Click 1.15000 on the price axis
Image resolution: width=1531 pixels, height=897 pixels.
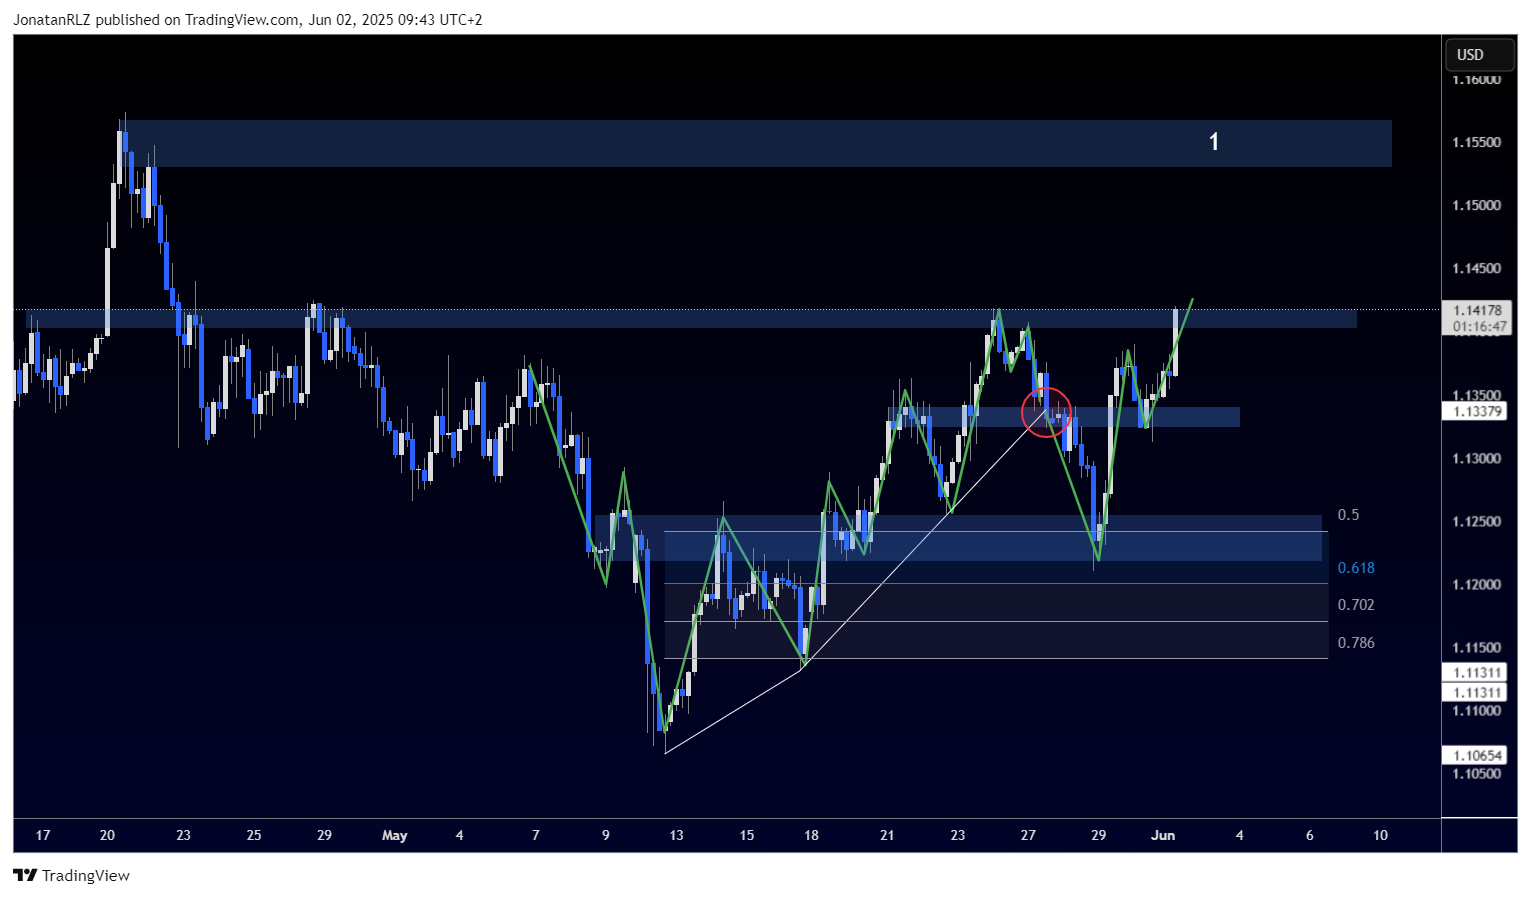point(1477,205)
